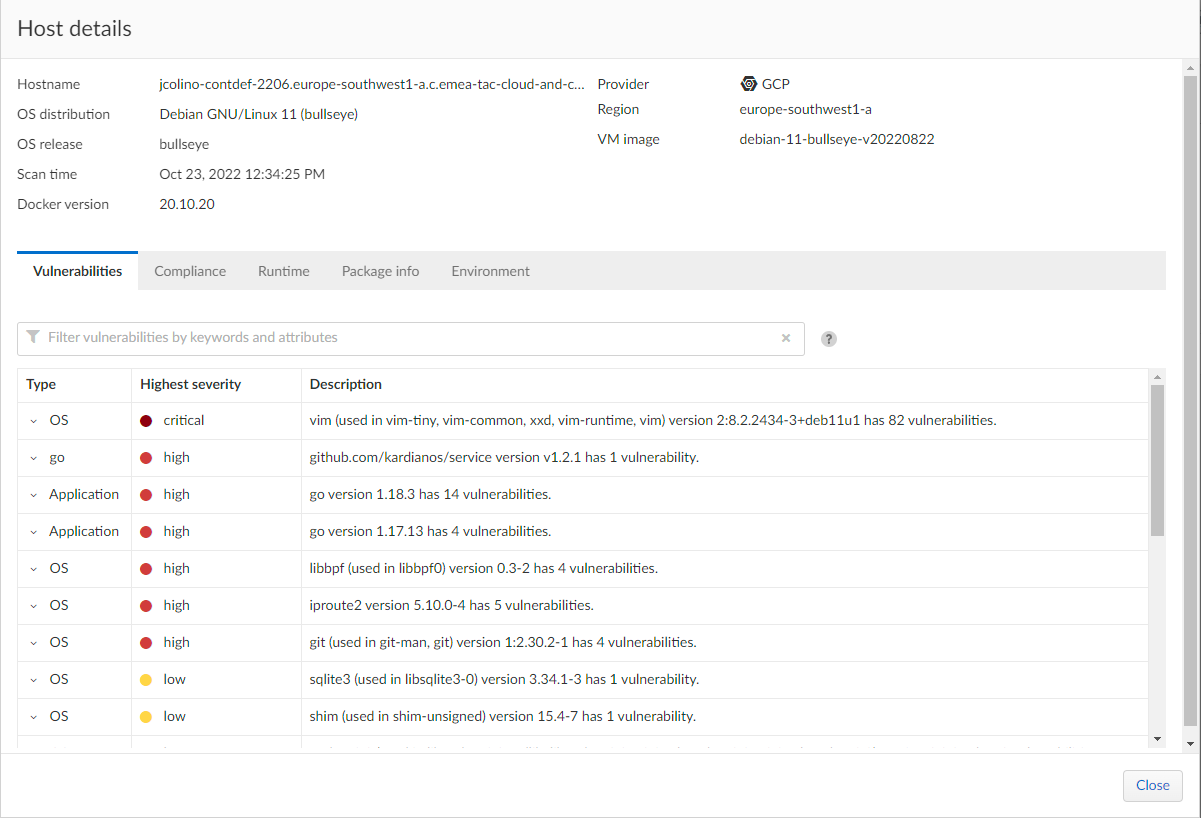Switch to the Compliance tab
Viewport: 1201px width, 818px height.
[190, 271]
